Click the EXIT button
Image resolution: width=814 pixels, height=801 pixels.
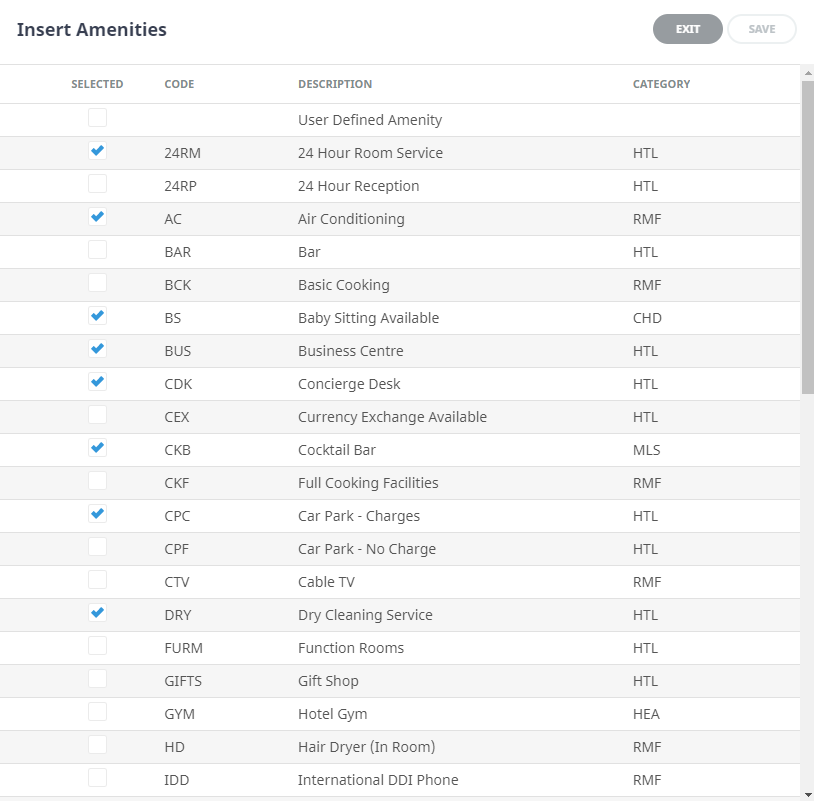click(687, 29)
